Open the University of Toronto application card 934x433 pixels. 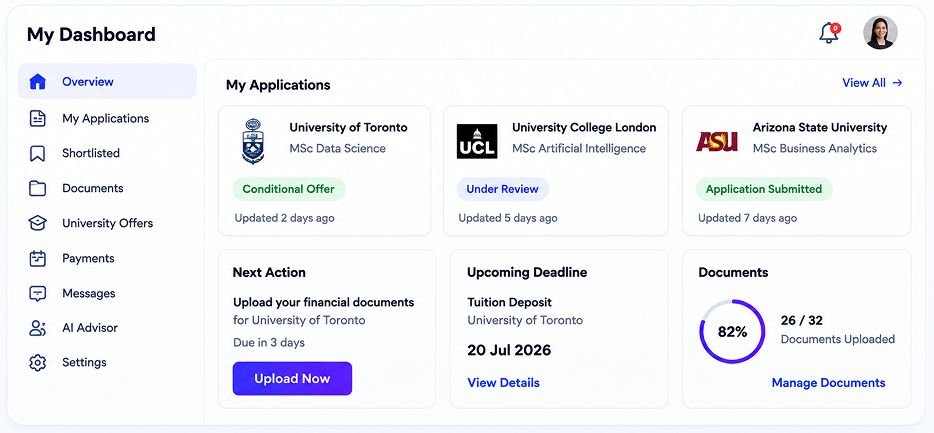pos(325,171)
